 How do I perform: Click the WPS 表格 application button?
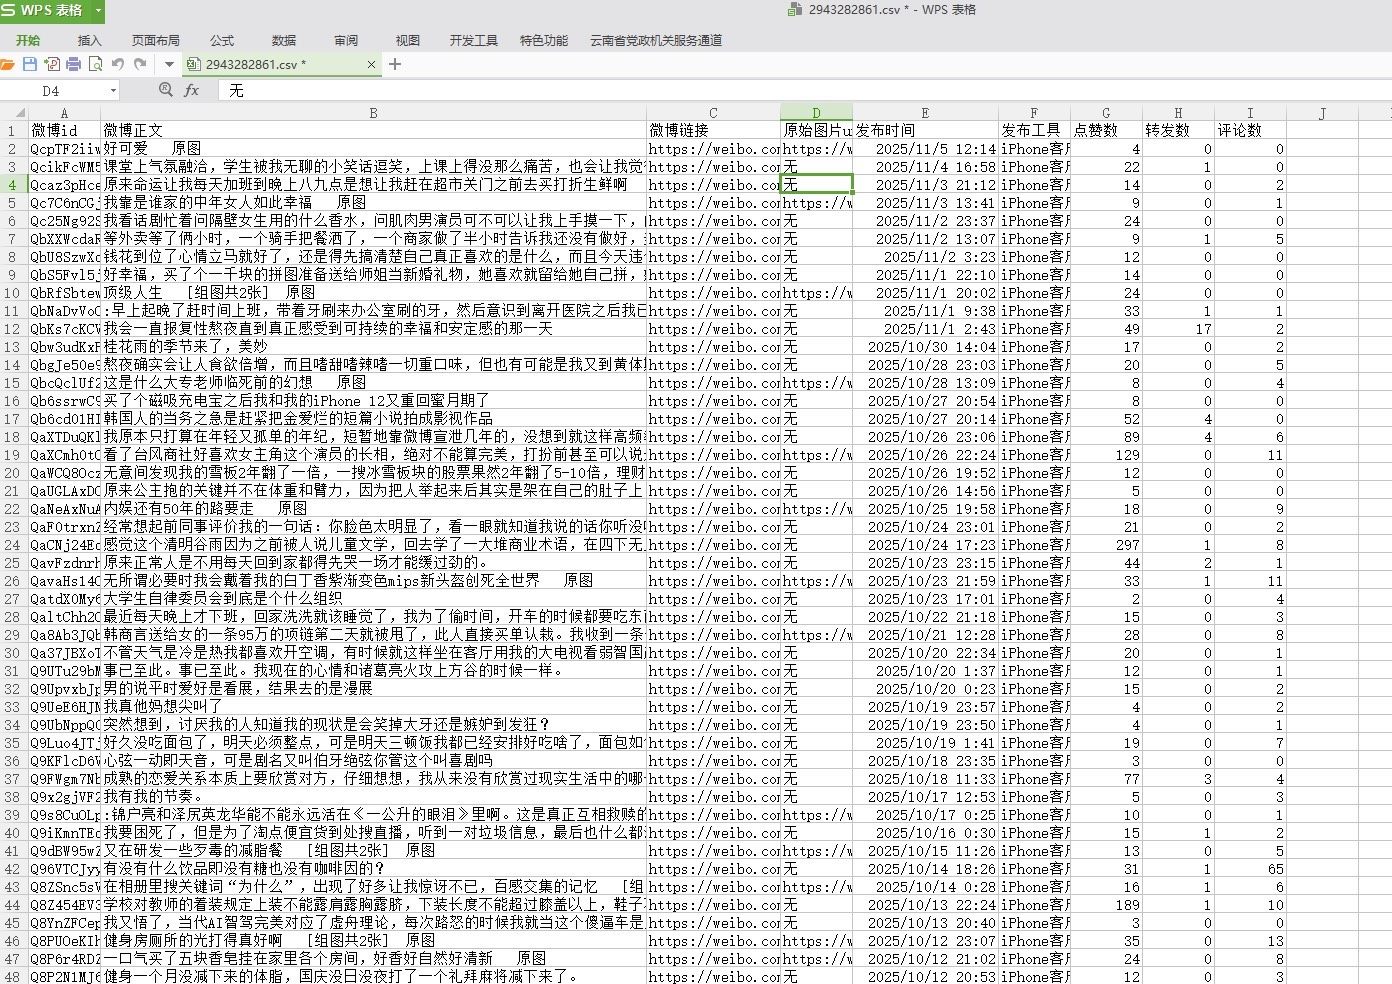pos(45,11)
